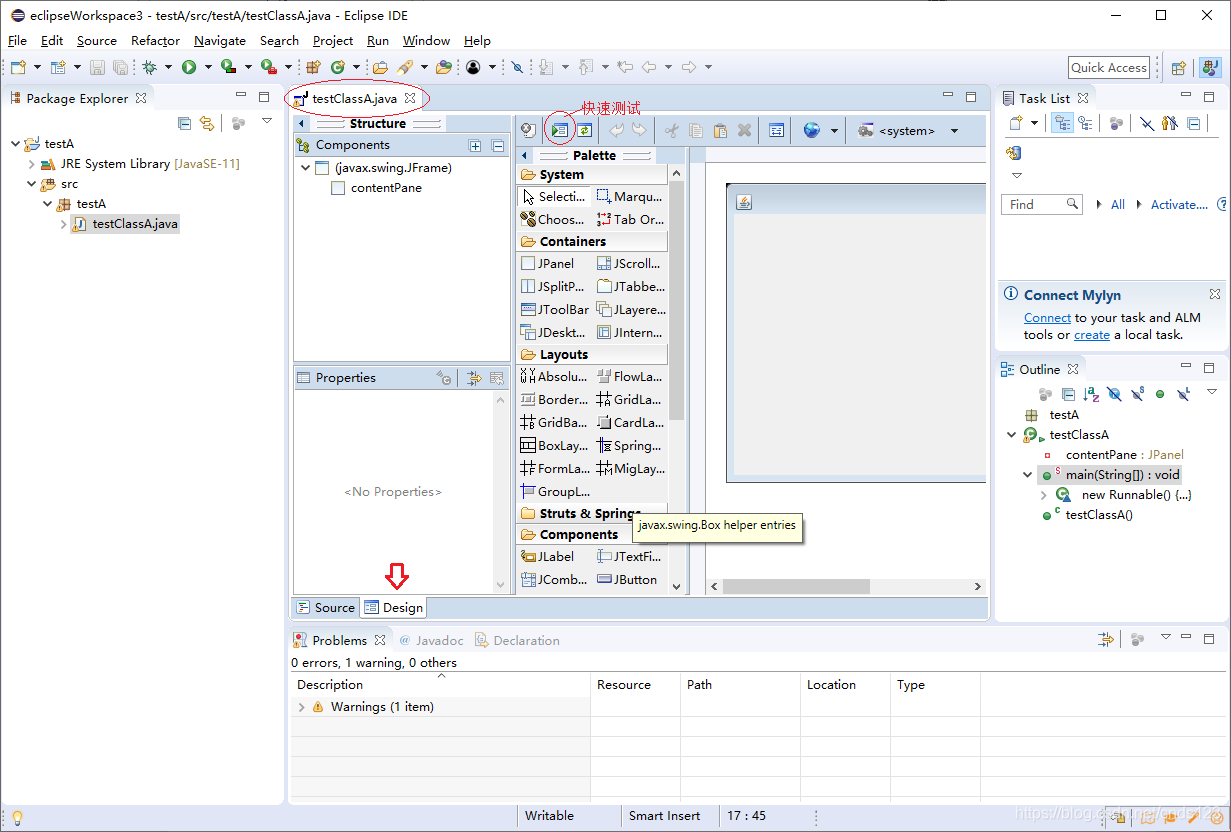Select the JButton component in the palette
Screen dimensions: 1231x832
[629, 579]
